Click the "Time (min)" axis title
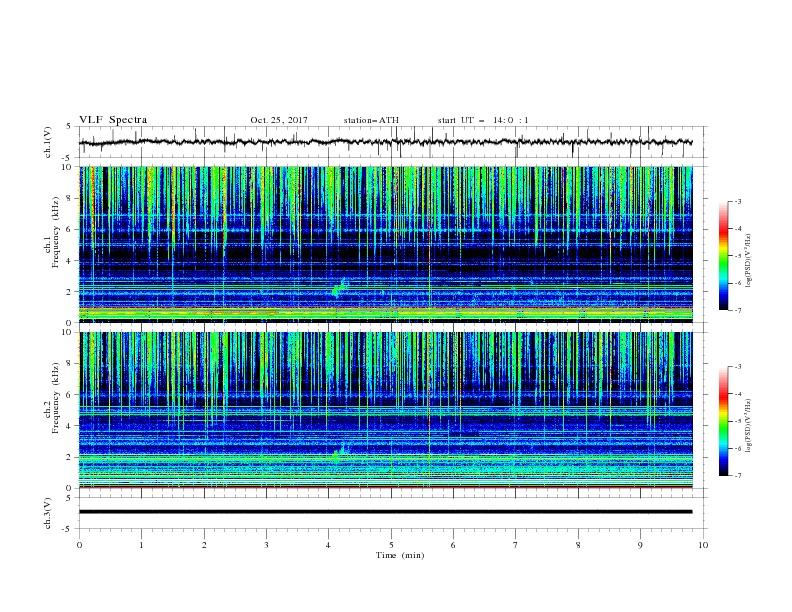Screen dimensions: 792x612 pos(400,555)
